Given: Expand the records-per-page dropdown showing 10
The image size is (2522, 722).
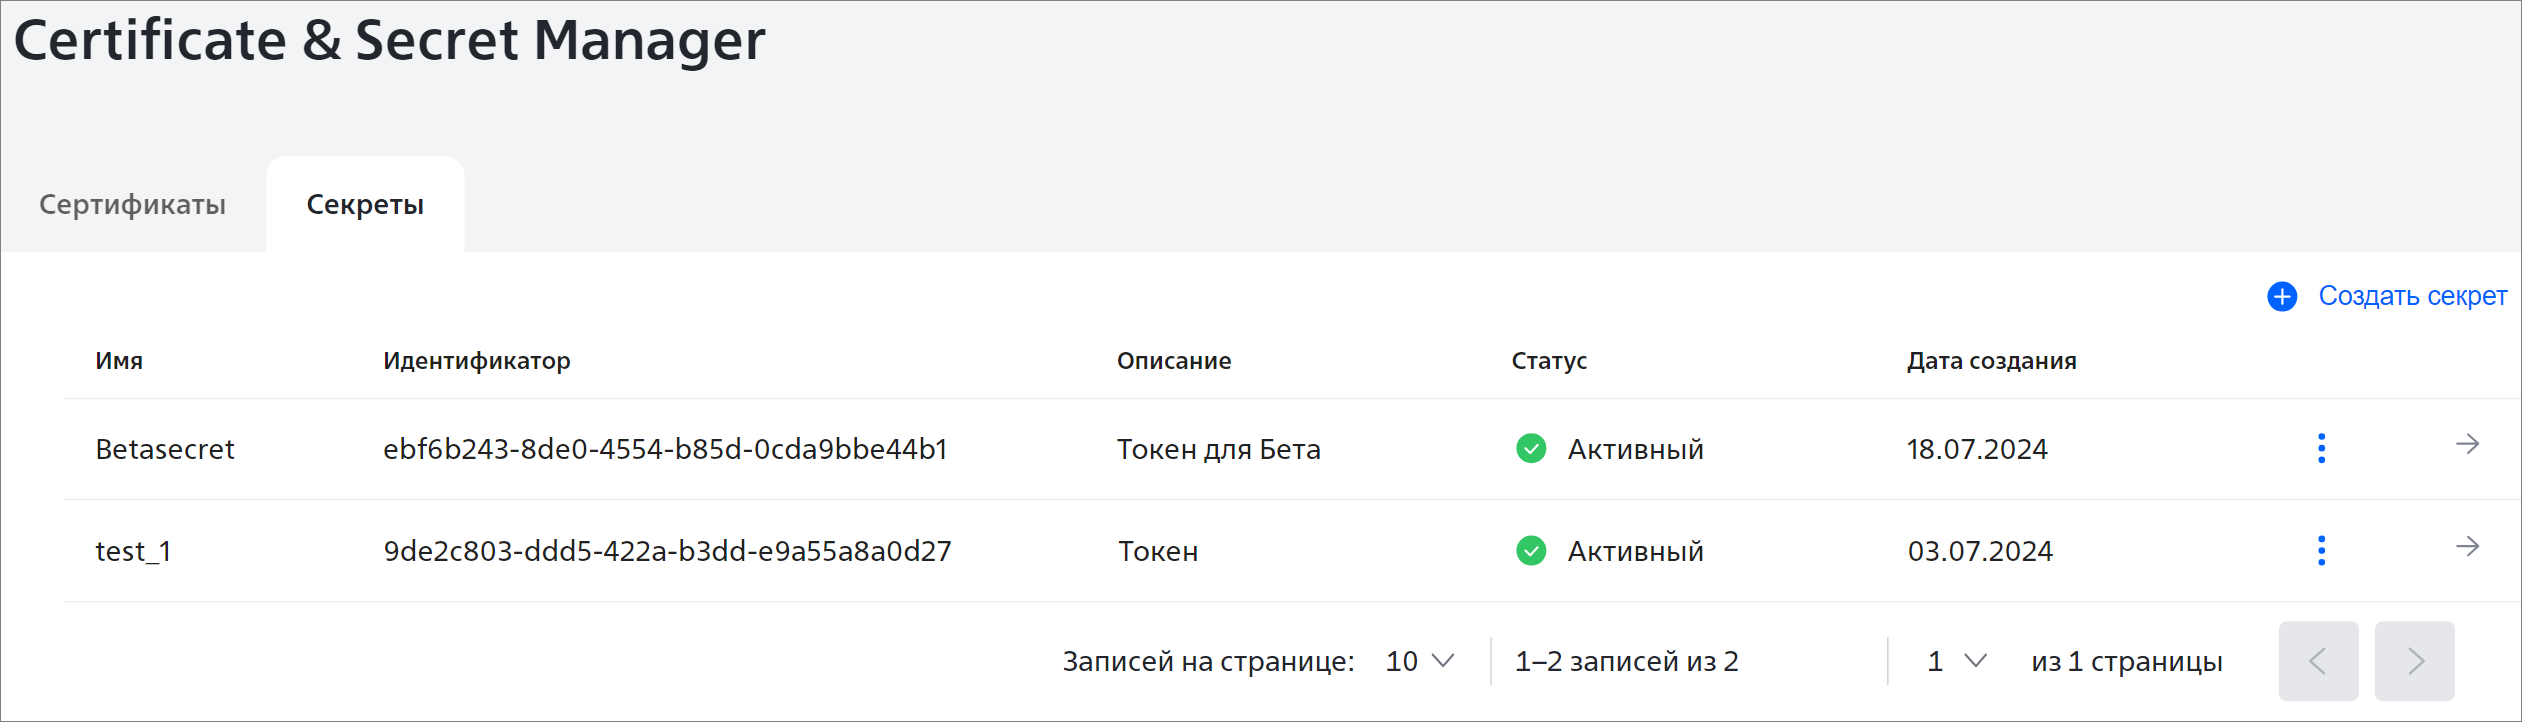Looking at the screenshot, I should pos(1420,661).
